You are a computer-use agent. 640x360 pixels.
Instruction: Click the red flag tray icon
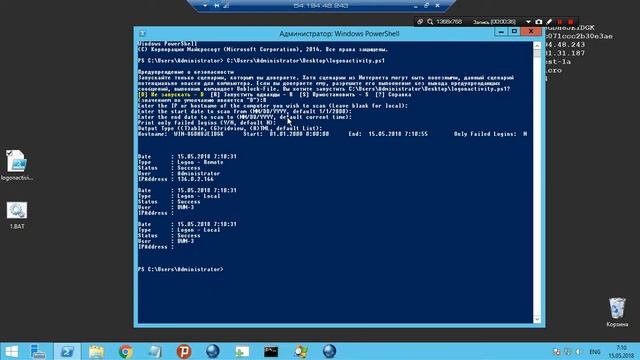(556, 352)
